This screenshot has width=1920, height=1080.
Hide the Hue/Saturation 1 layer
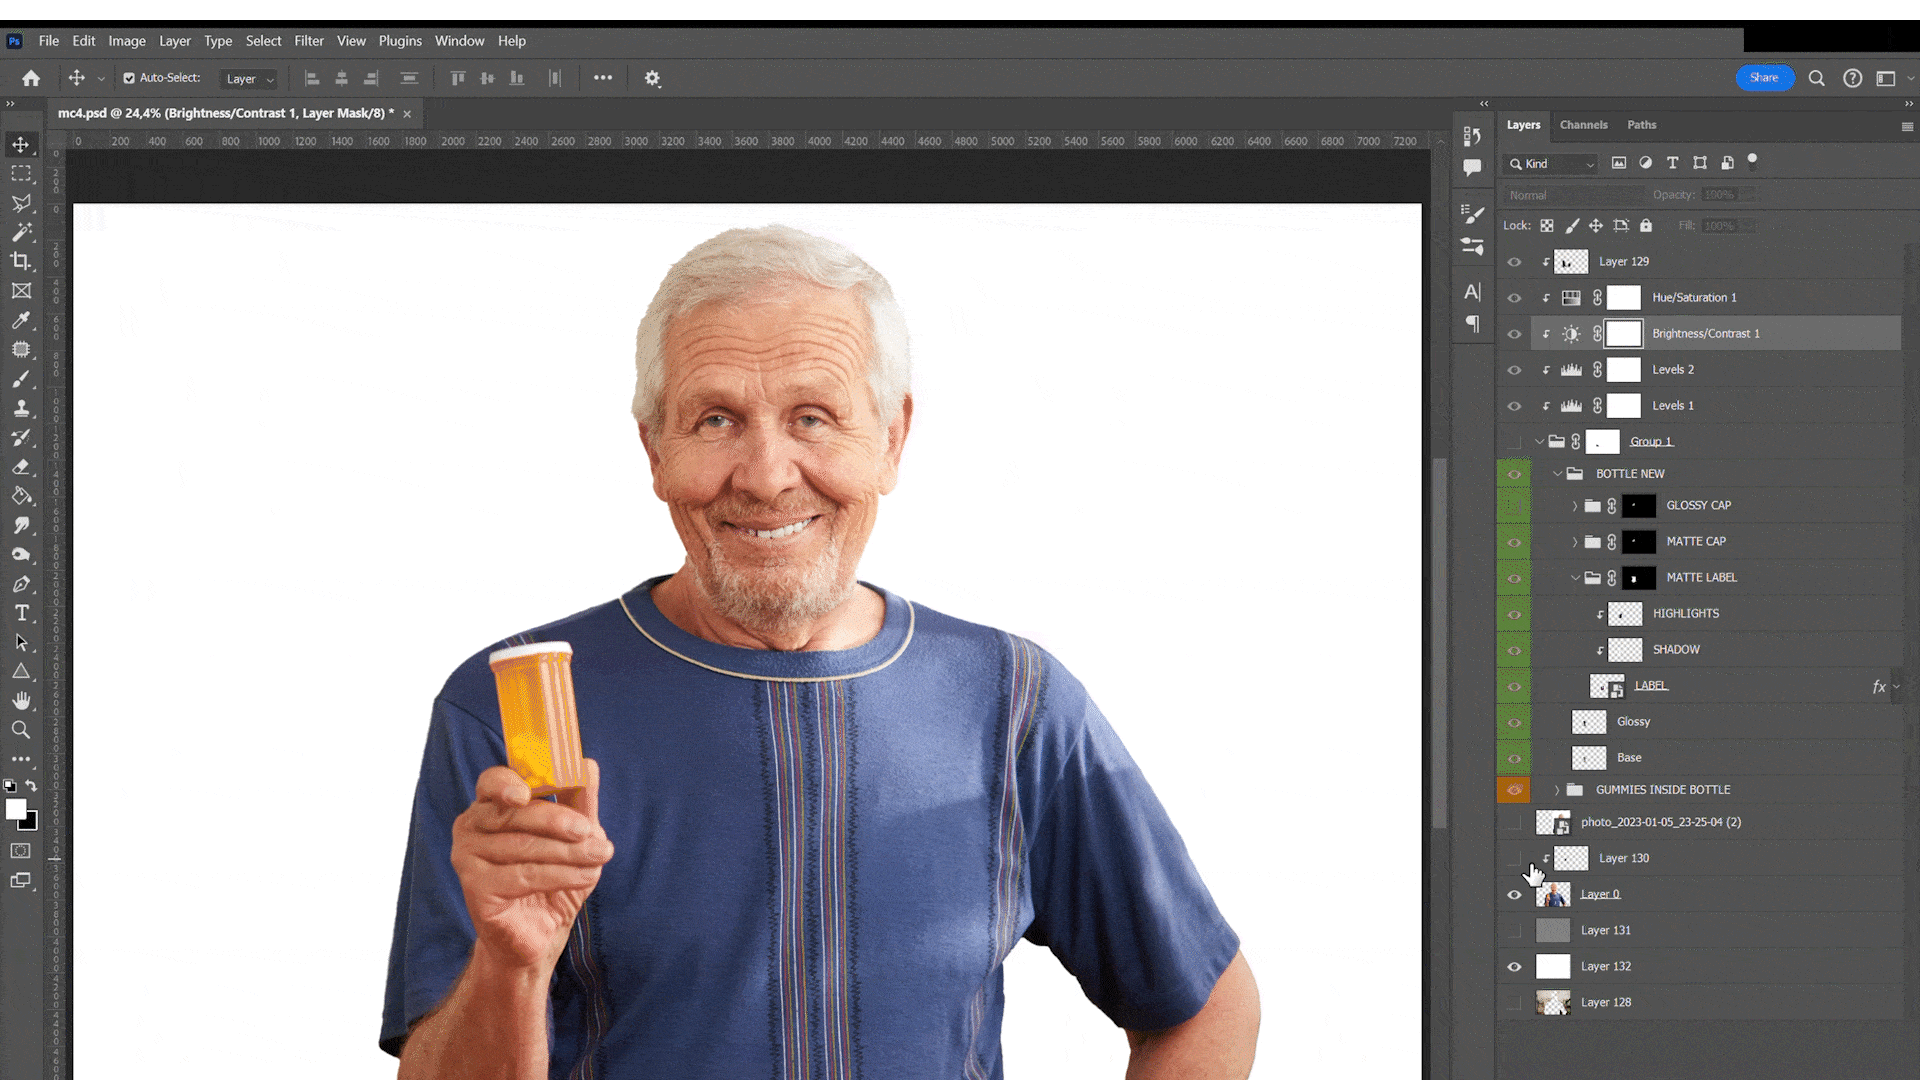tap(1514, 298)
